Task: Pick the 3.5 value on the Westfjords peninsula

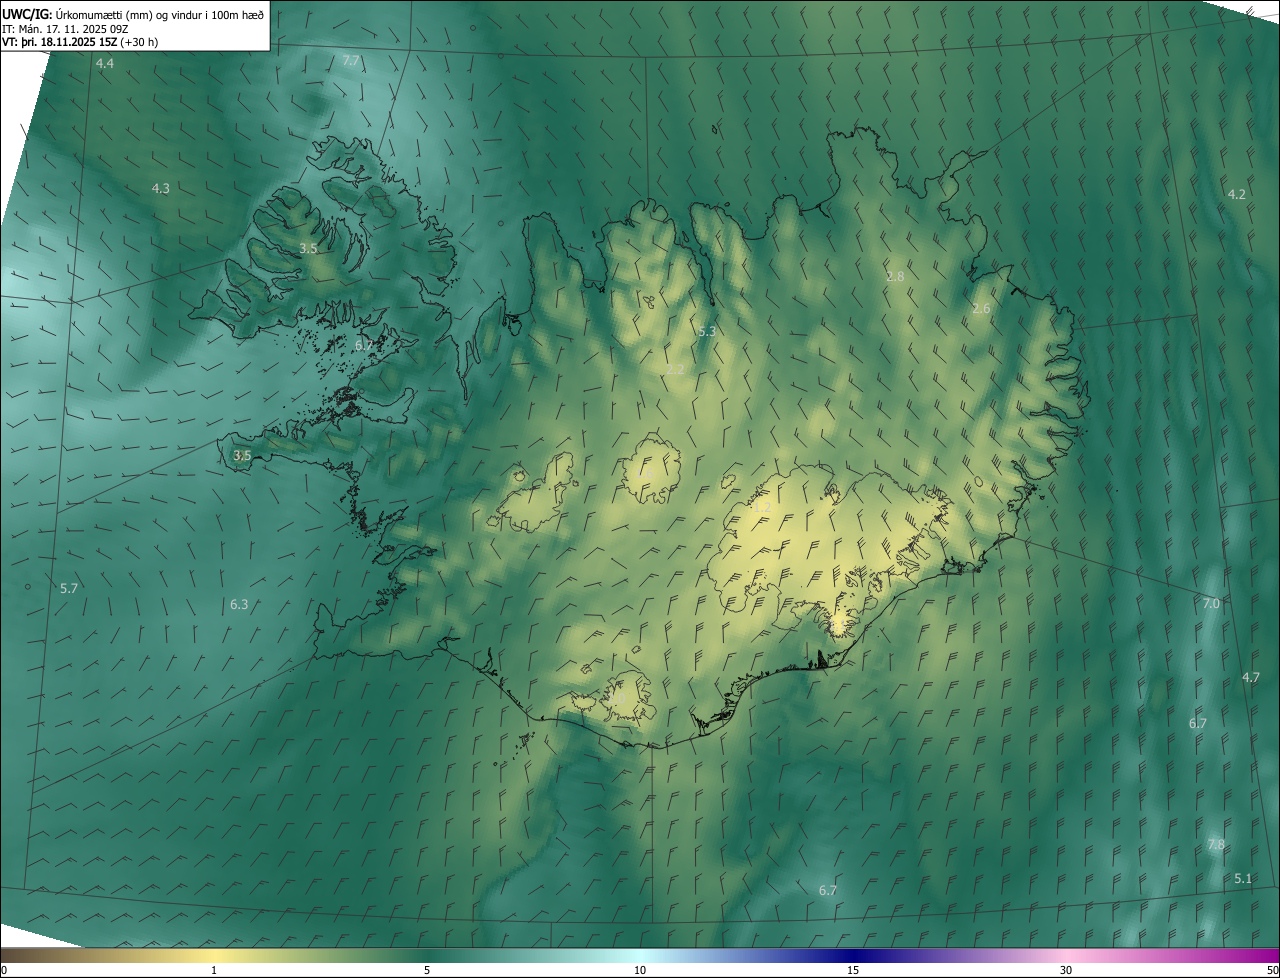Action: 308,248
